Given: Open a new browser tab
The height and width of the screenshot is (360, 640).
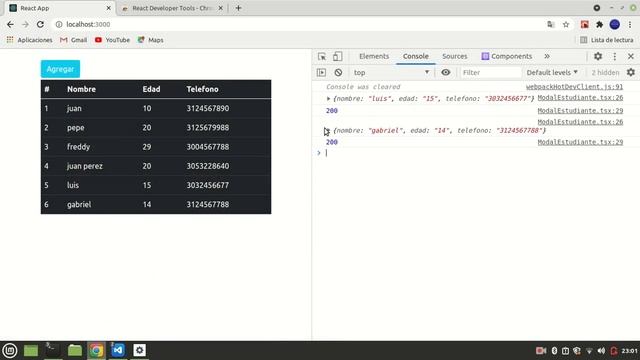Looking at the screenshot, I should 238,8.
